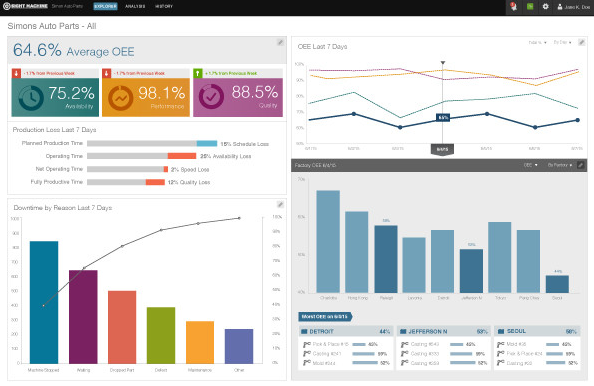Click the factory icon beside Detroit
The image size is (594, 386).
(x=304, y=332)
